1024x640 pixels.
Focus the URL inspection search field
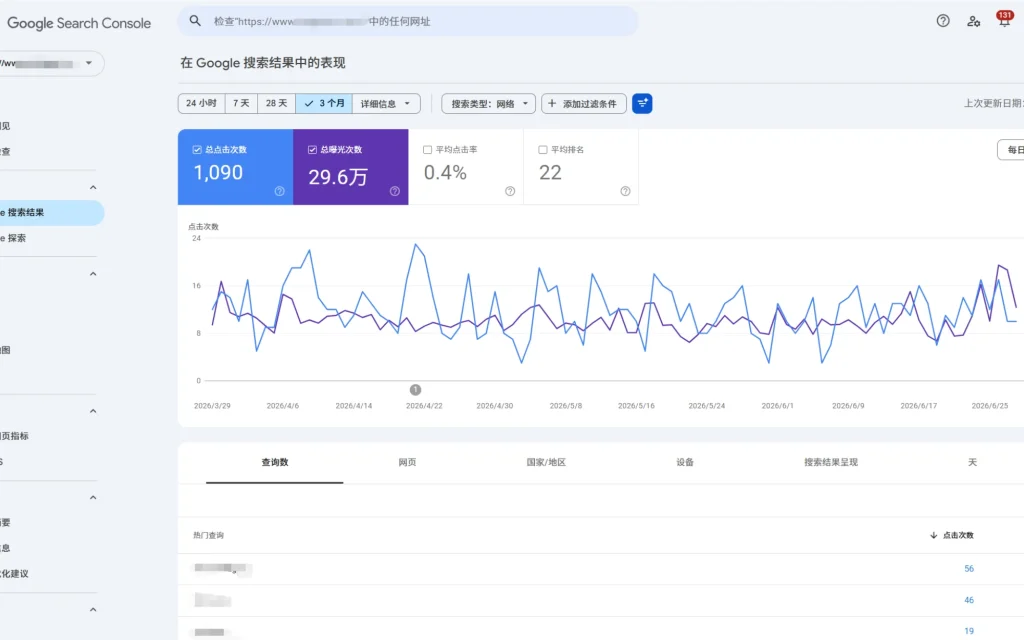pyautogui.click(x=408, y=21)
